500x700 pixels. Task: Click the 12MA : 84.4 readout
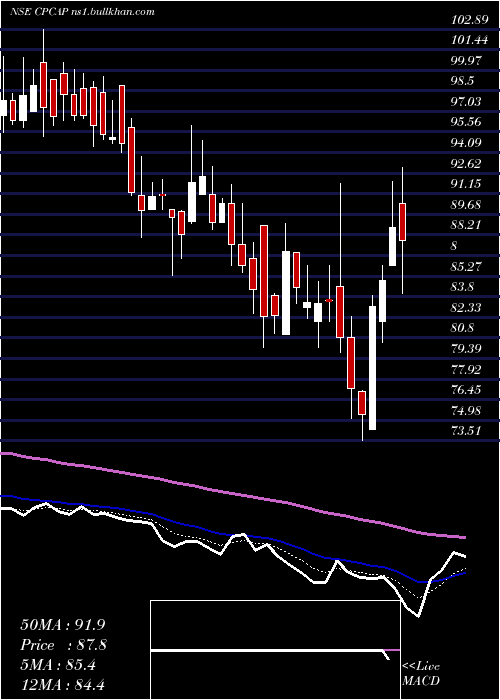coord(63,684)
